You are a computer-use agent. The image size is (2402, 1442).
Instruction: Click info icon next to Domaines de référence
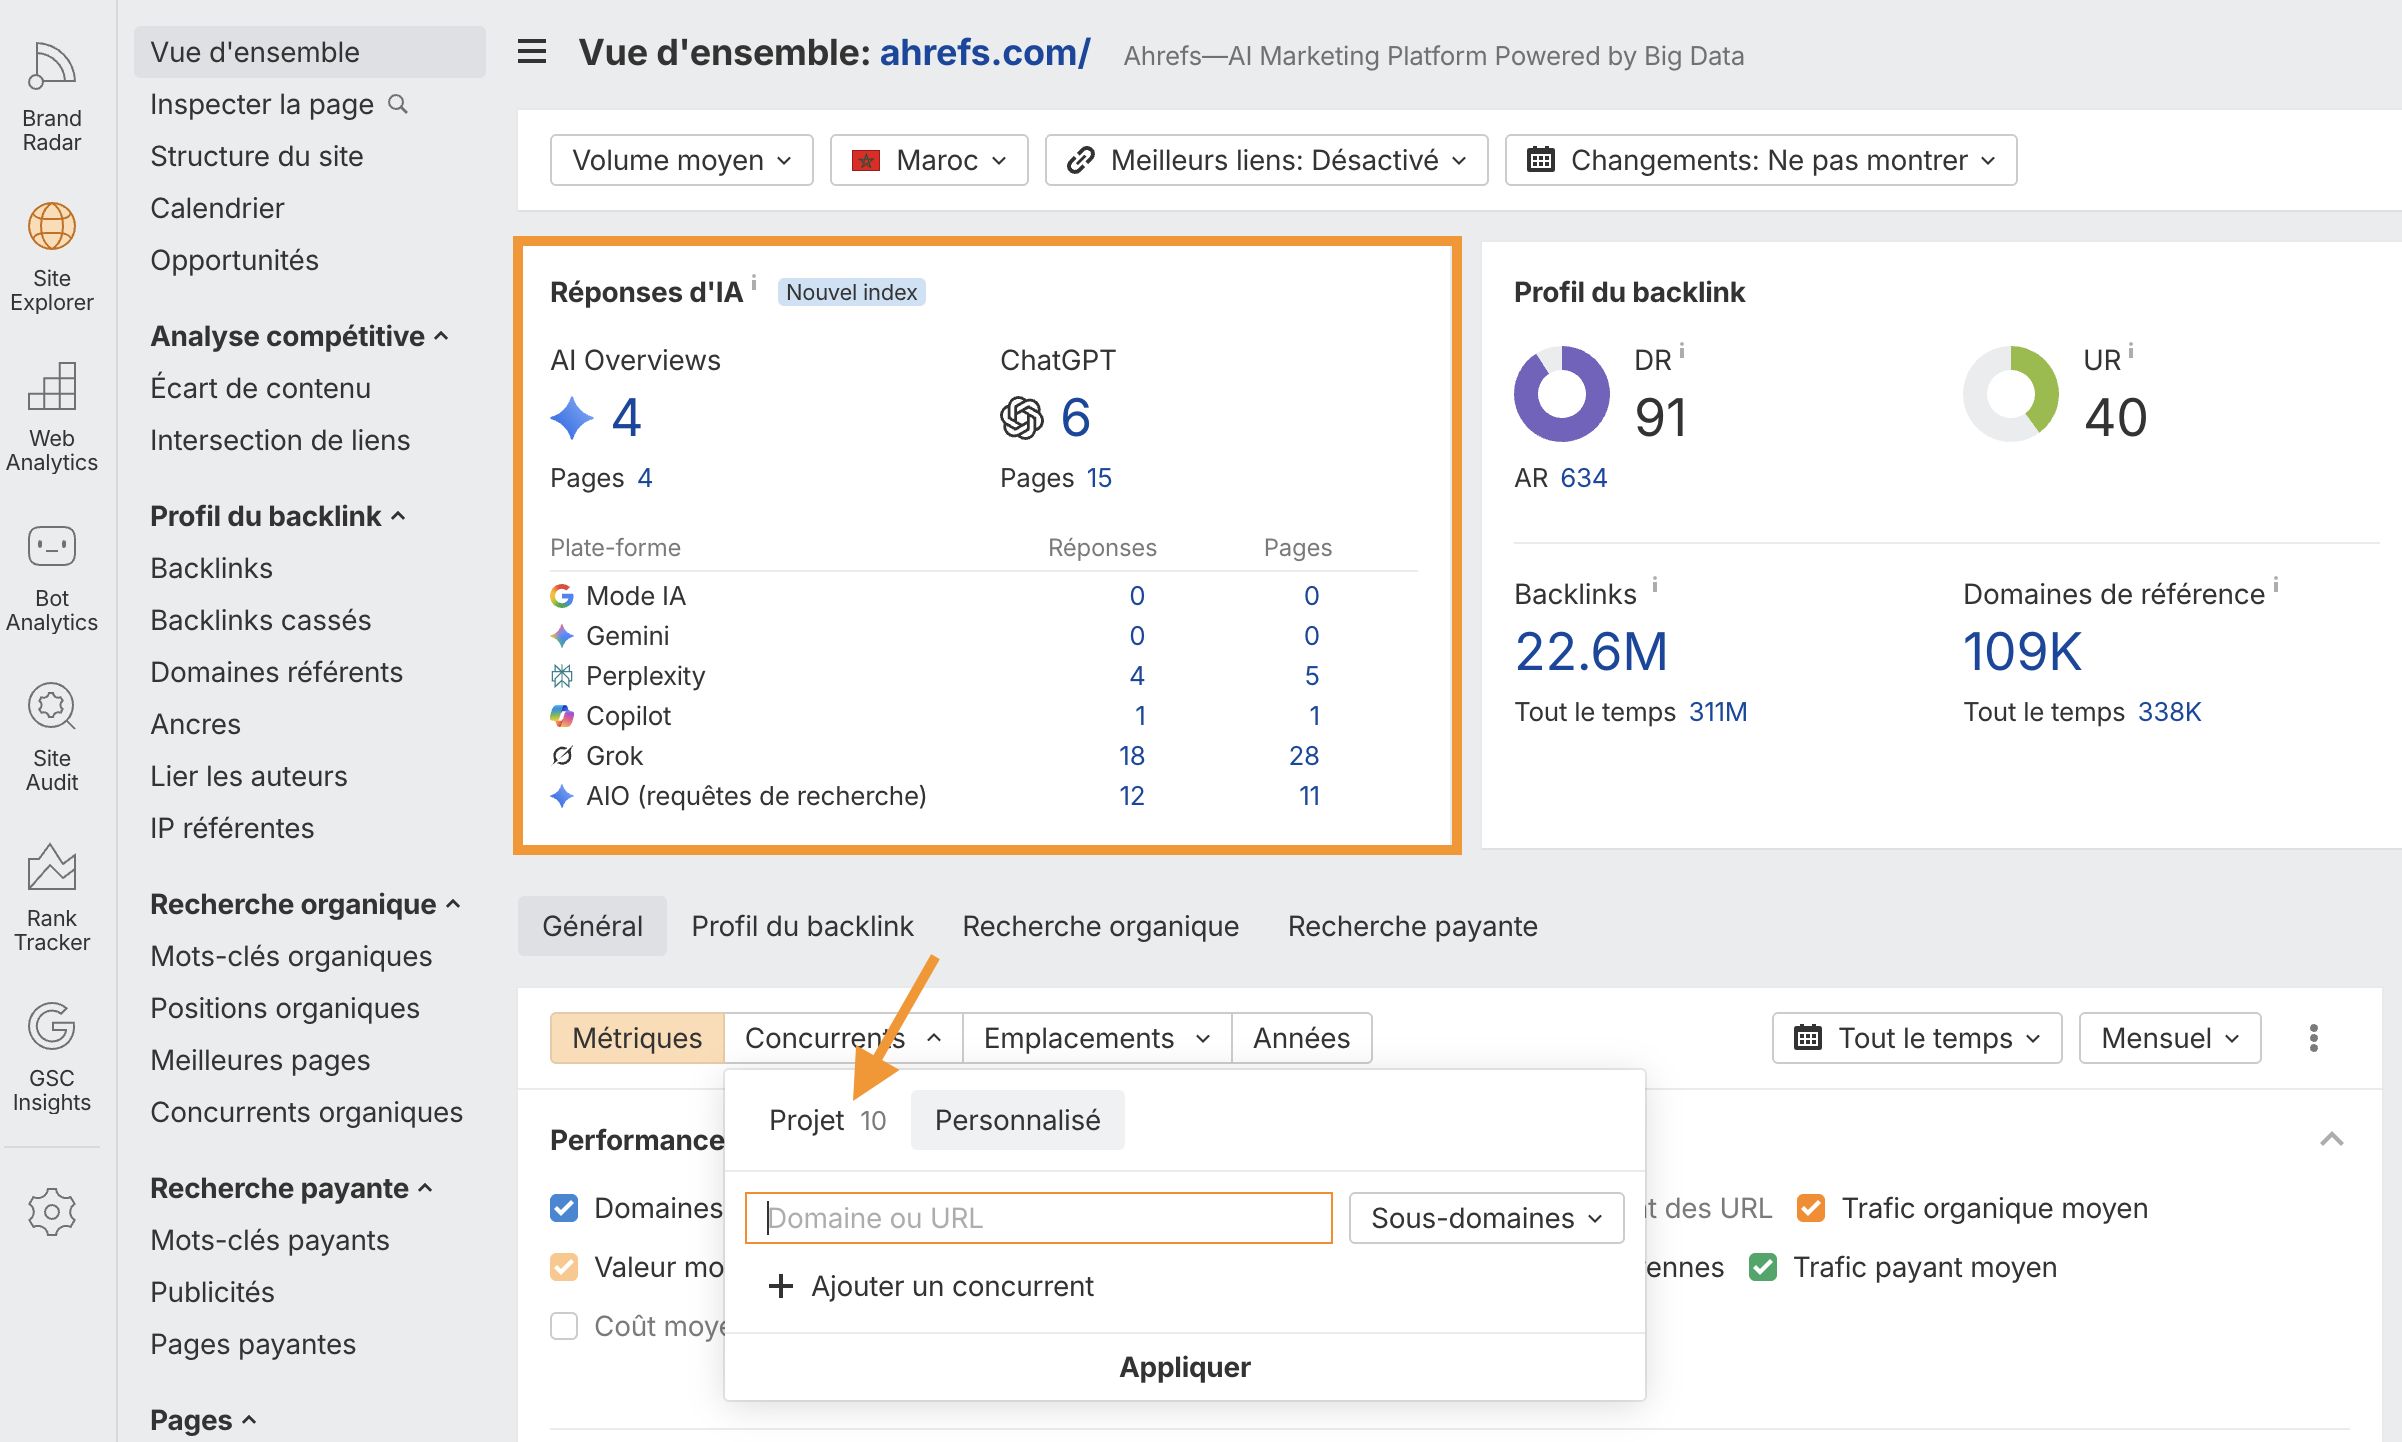[x=2276, y=585]
